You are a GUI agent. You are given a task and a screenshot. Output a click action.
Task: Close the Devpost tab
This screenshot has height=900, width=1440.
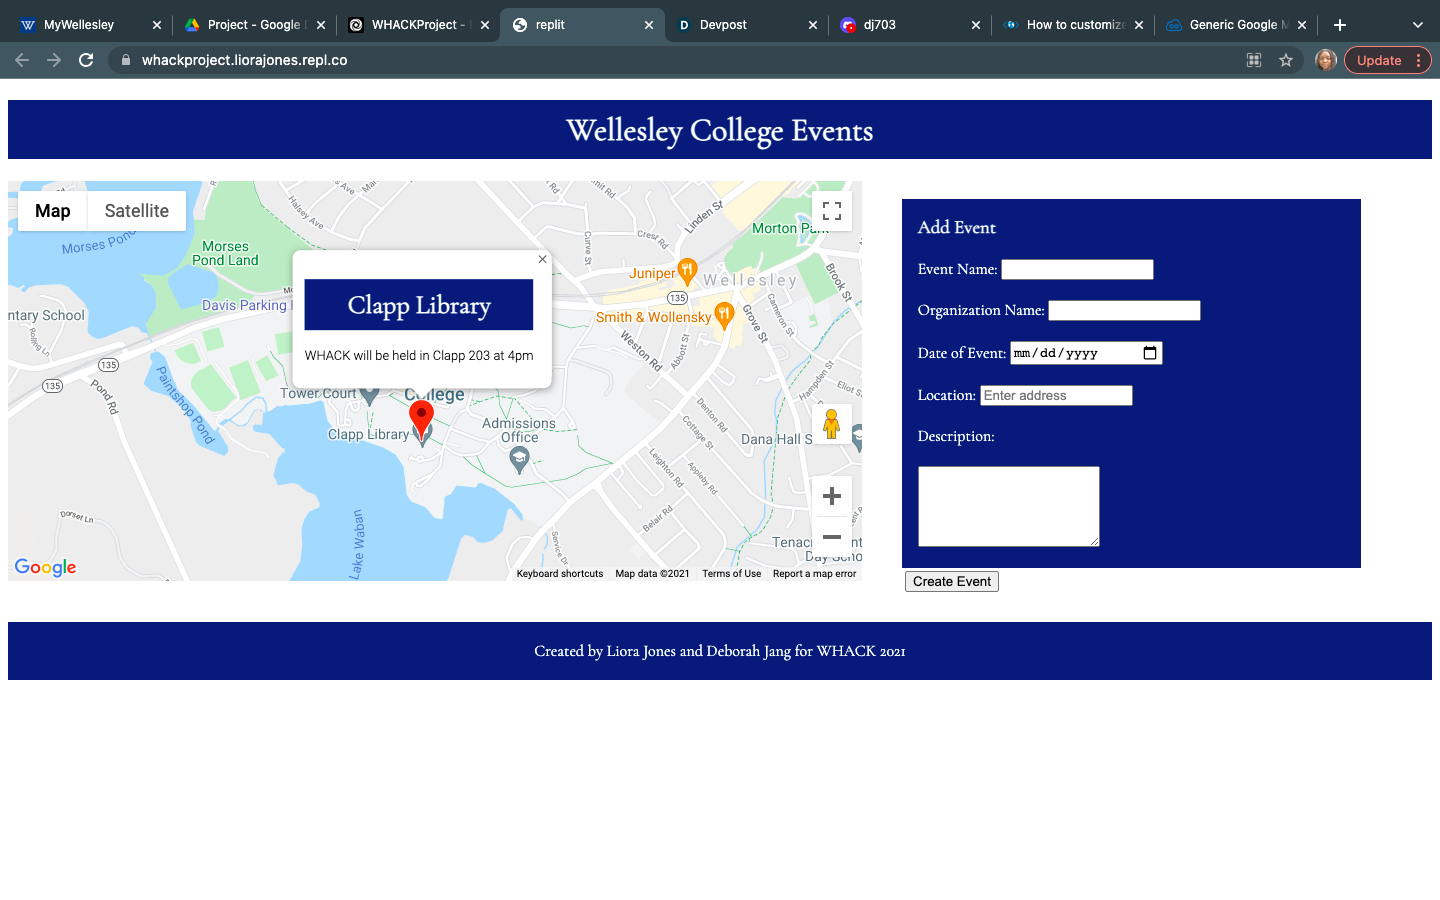tap(812, 25)
